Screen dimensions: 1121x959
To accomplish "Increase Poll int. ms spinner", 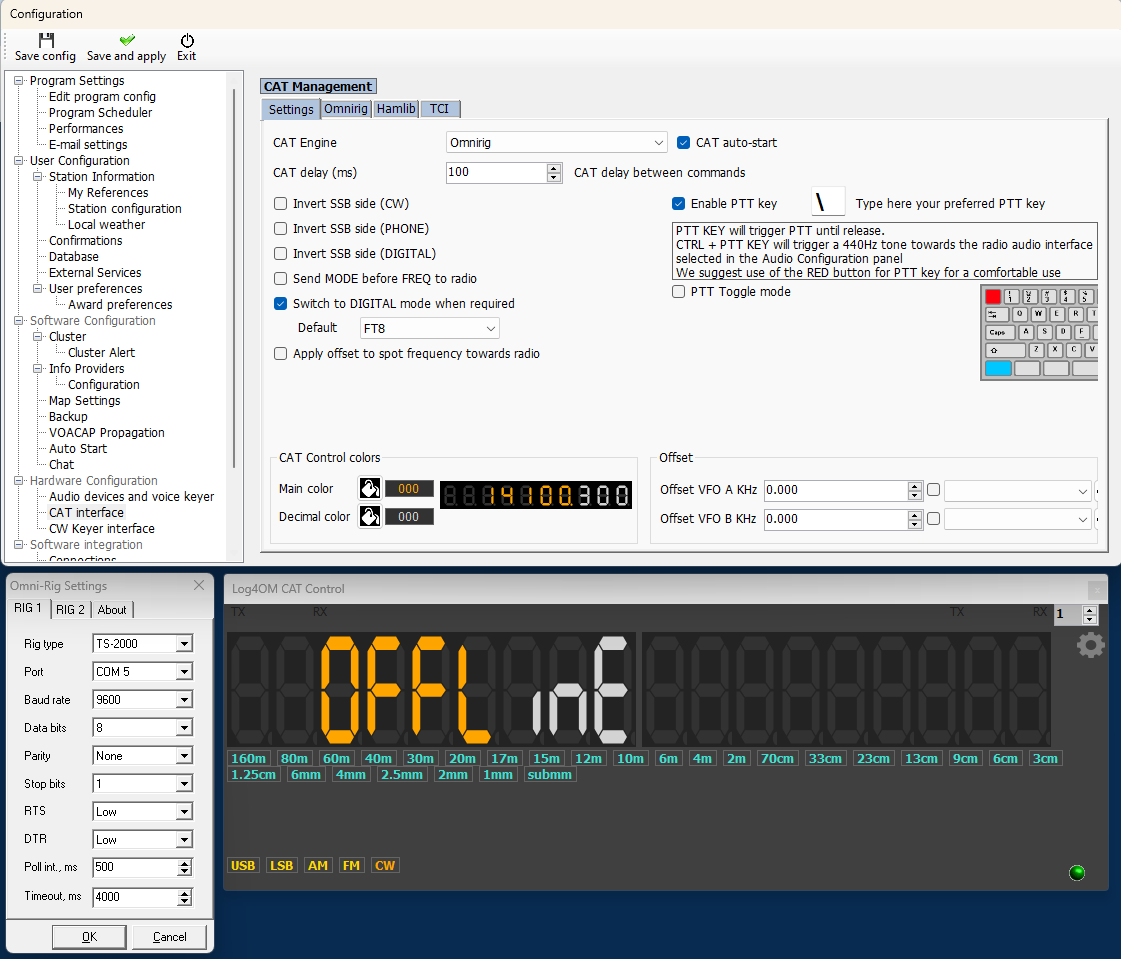I will pos(185,863).
